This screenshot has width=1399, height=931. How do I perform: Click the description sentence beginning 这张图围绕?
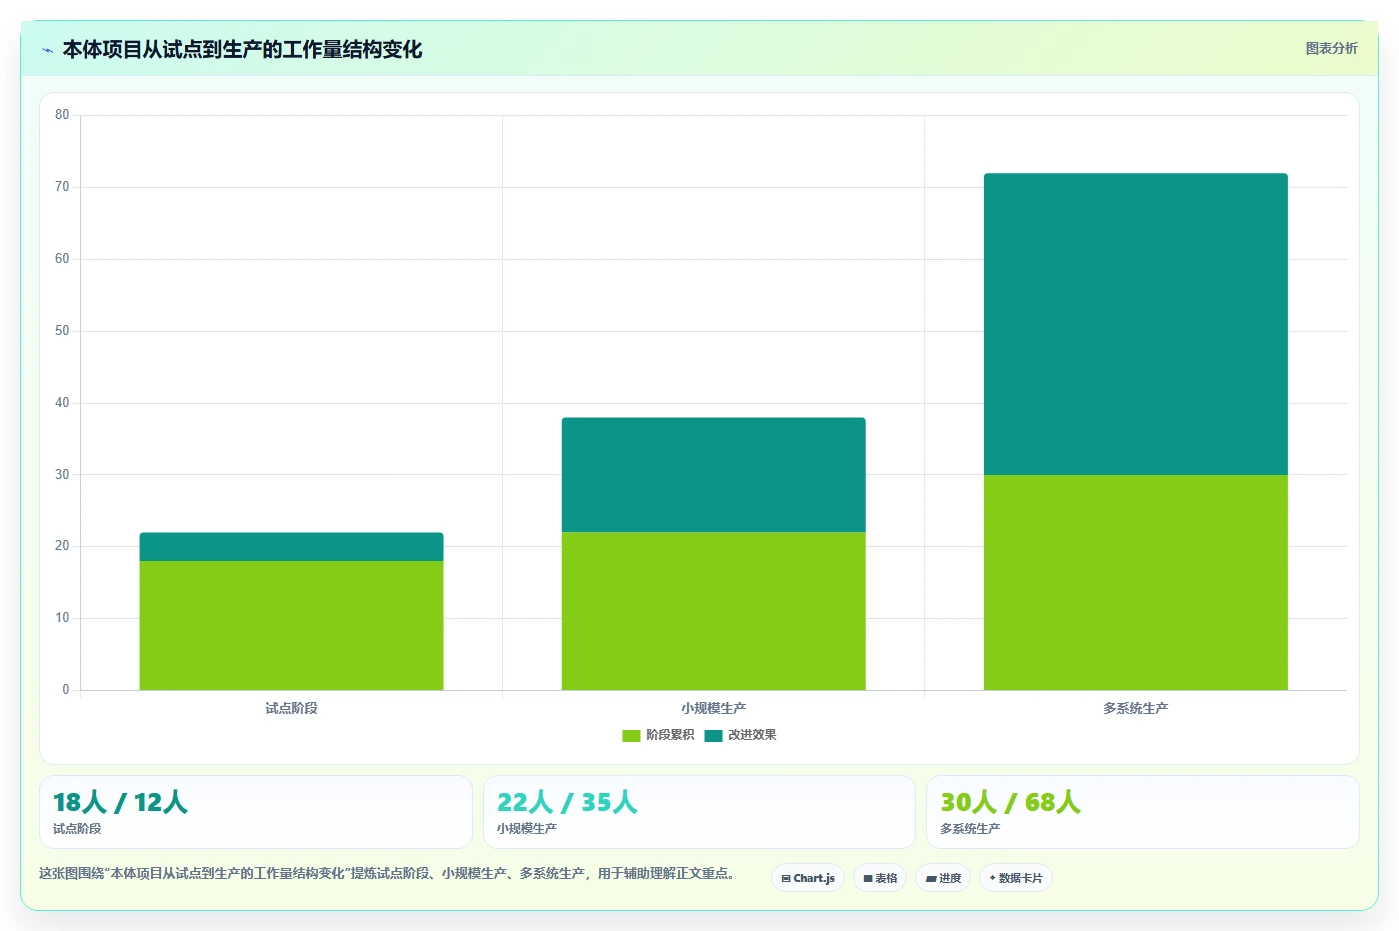(x=388, y=873)
